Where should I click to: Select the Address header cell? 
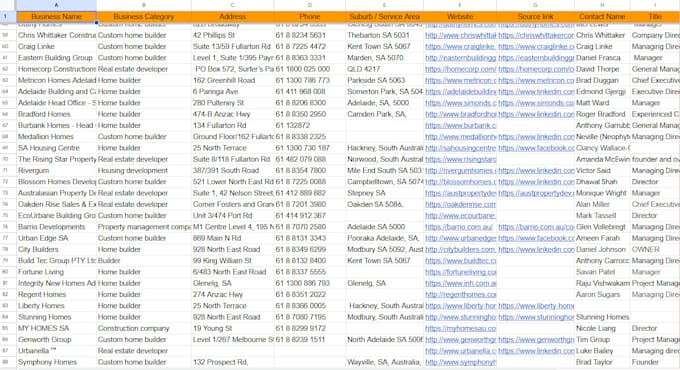[232, 17]
